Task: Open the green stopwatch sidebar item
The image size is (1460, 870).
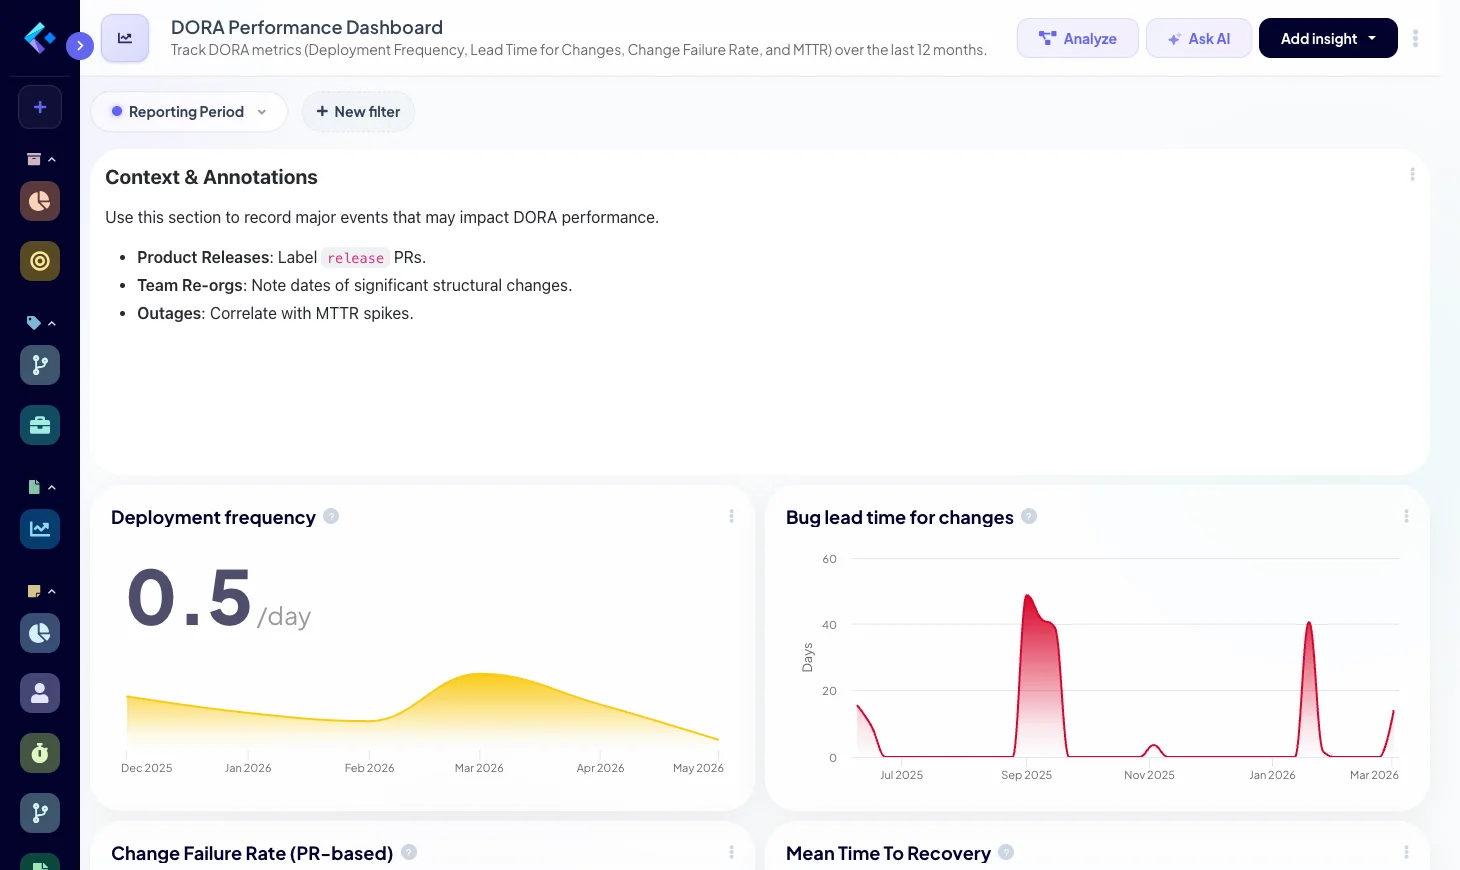Action: (x=40, y=753)
